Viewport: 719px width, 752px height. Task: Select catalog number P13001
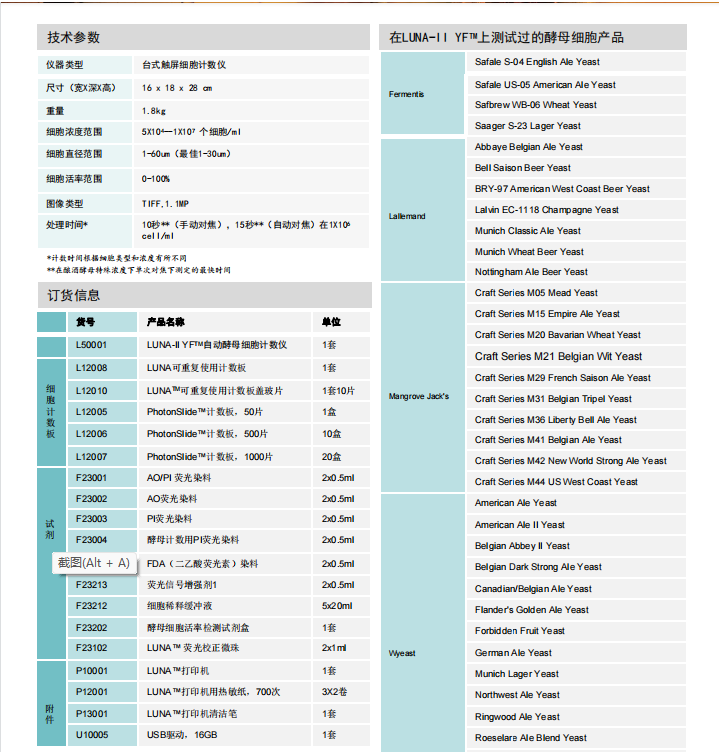tap(91, 714)
